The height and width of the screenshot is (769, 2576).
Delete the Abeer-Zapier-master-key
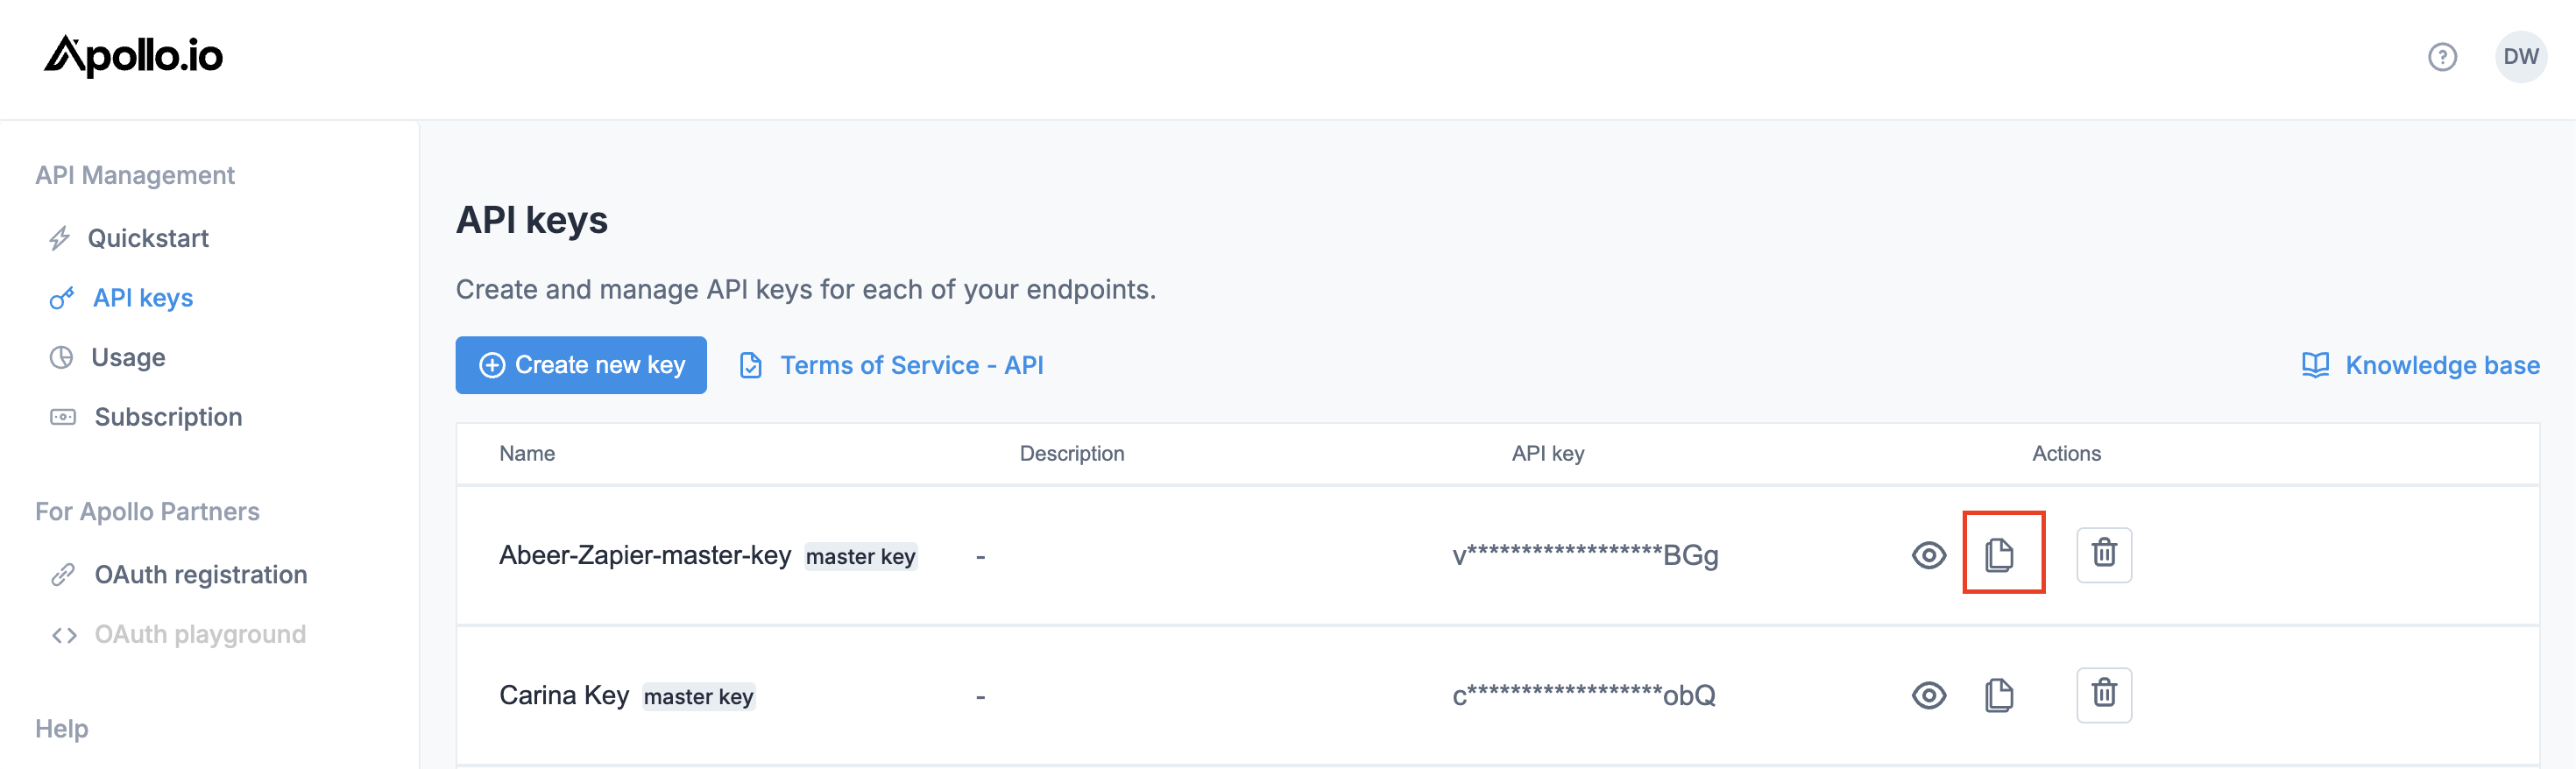pyautogui.click(x=2104, y=554)
